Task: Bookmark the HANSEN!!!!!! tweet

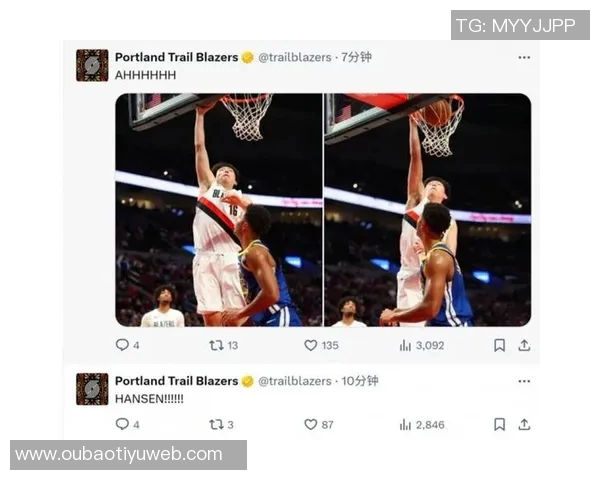Action: [x=499, y=424]
